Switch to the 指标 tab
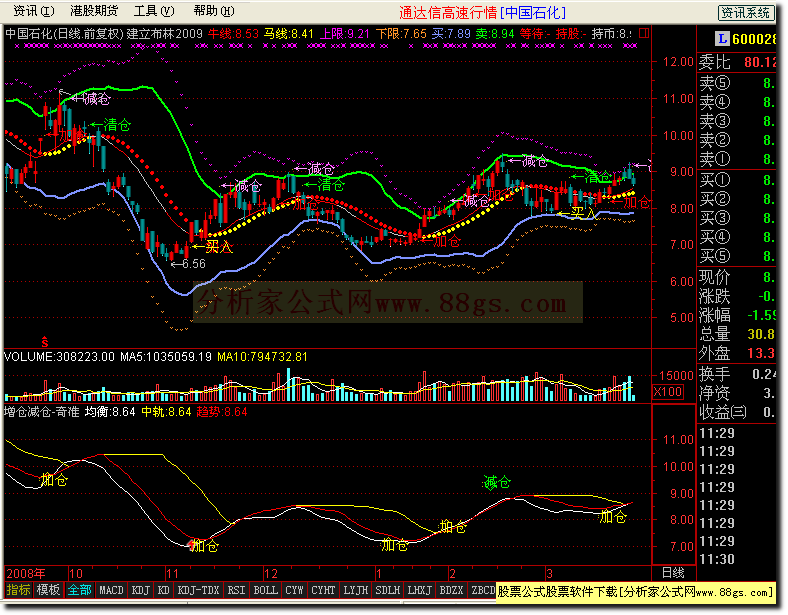Viewport: 788px width, 615px height. tap(19, 590)
